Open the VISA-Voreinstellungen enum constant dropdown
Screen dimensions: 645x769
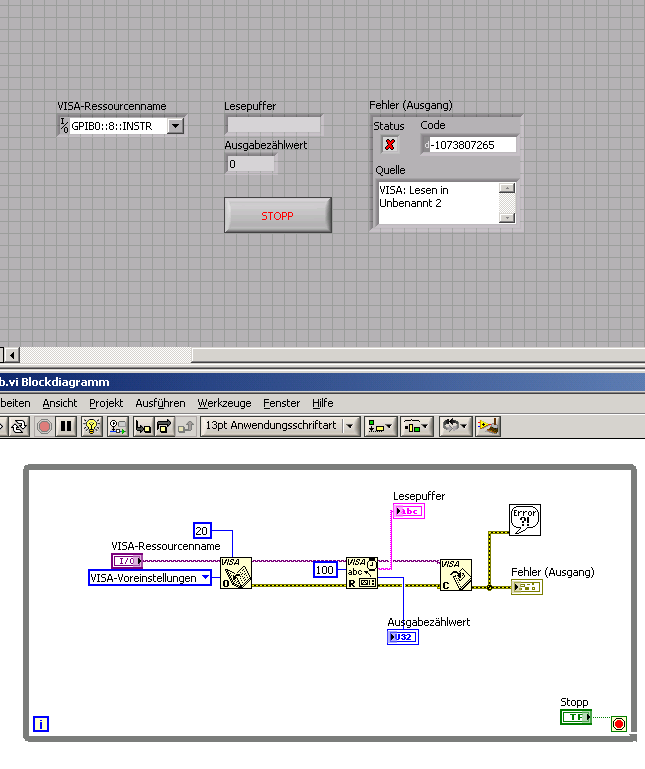206,578
